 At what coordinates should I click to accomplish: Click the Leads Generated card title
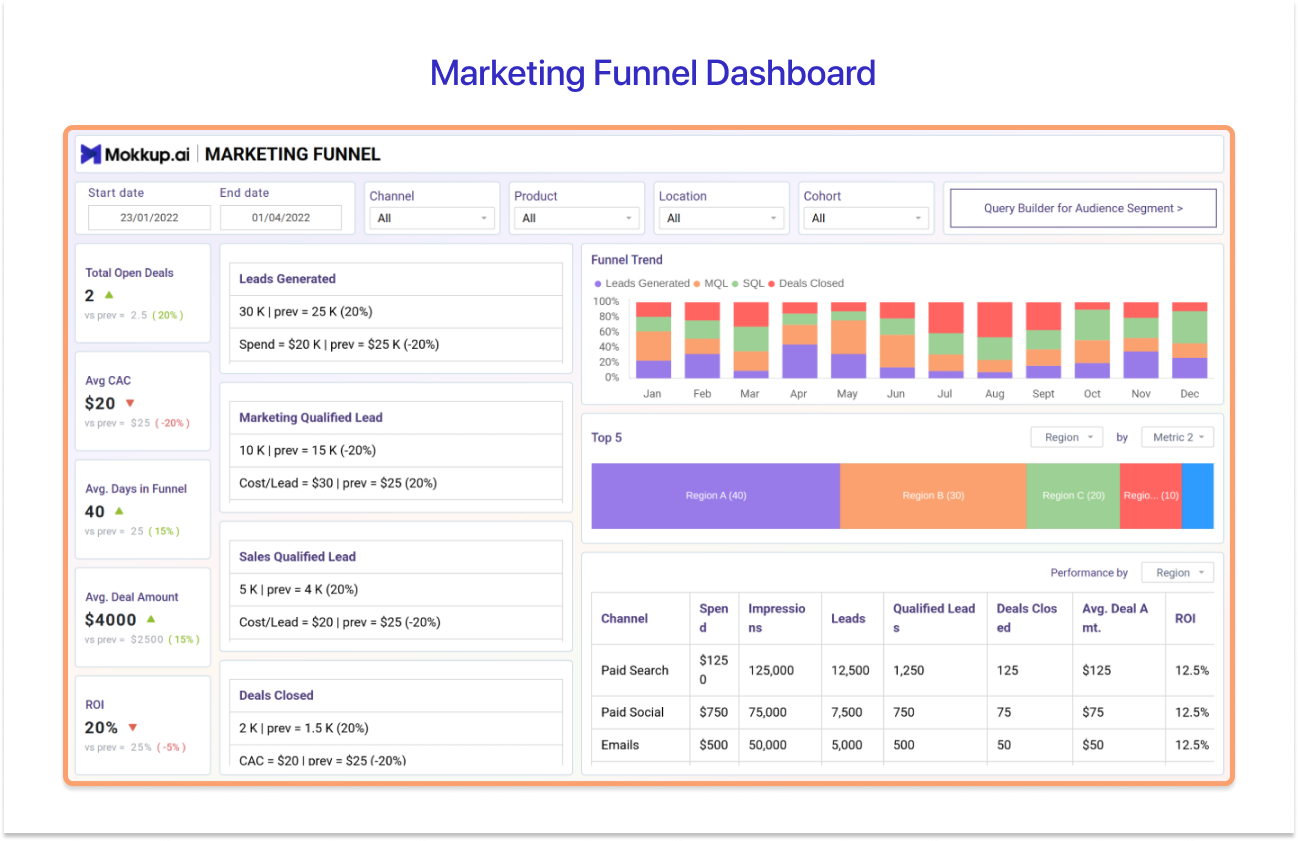287,279
